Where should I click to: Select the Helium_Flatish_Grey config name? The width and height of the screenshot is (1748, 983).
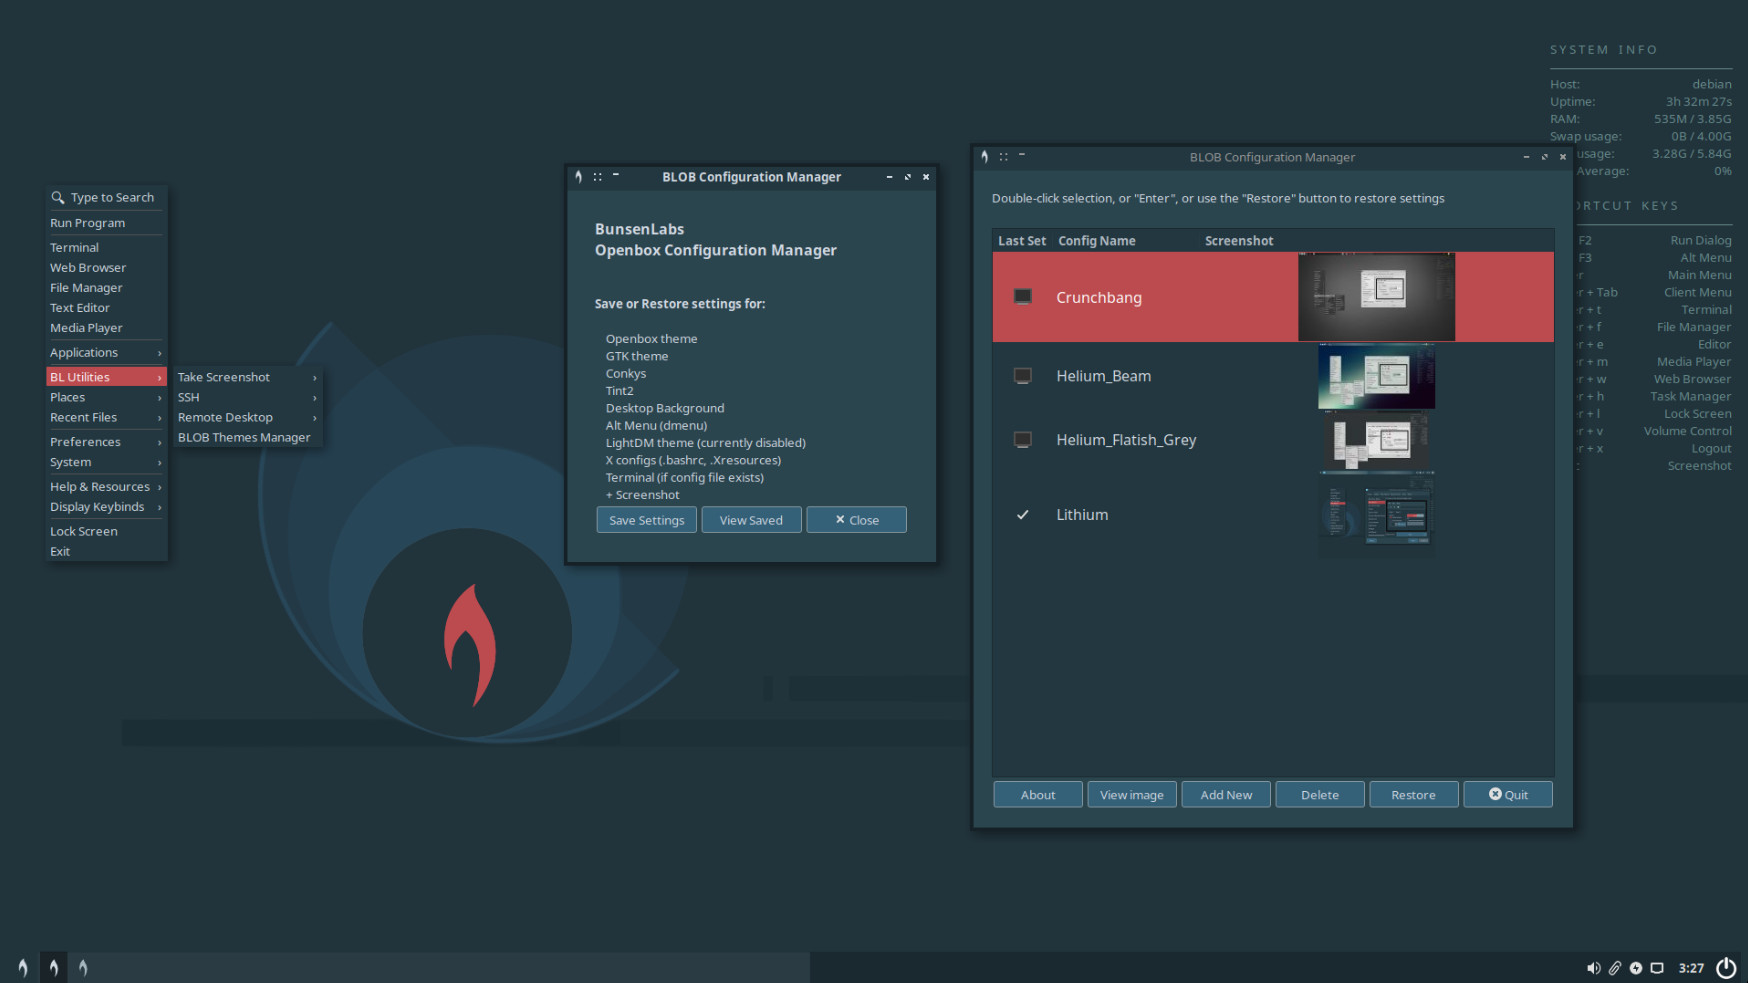pyautogui.click(x=1126, y=440)
